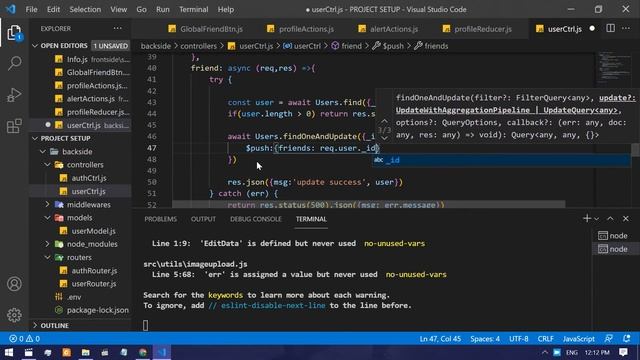Open File Explorer from the taskbar
Viewport: 640px width, 360px height.
pyautogui.click(x=85, y=352)
